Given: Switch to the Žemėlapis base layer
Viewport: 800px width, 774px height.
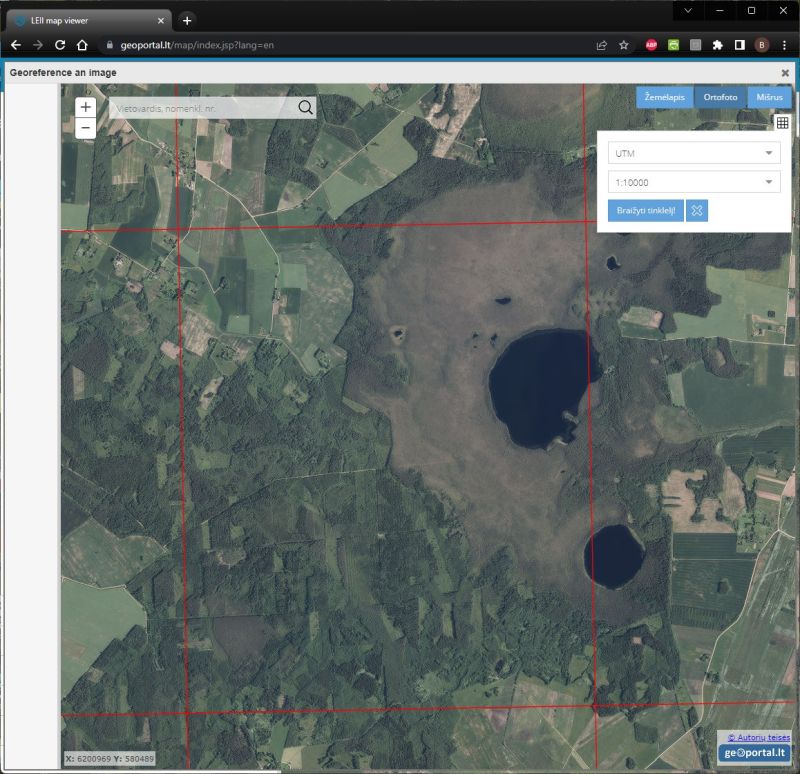Looking at the screenshot, I should 664,97.
